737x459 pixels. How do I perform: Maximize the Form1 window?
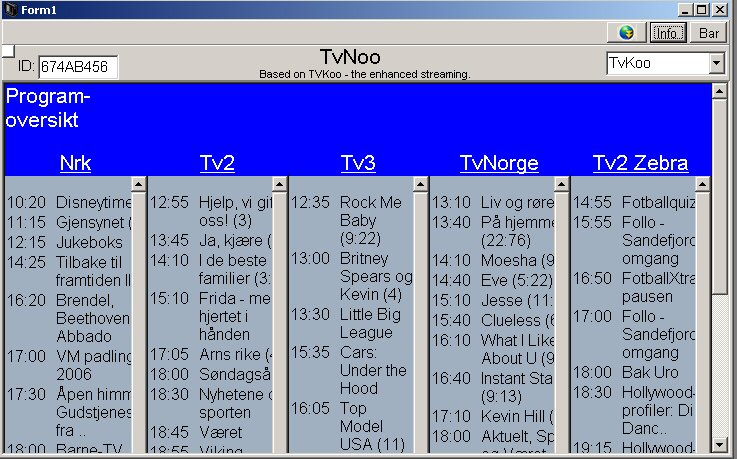701,9
